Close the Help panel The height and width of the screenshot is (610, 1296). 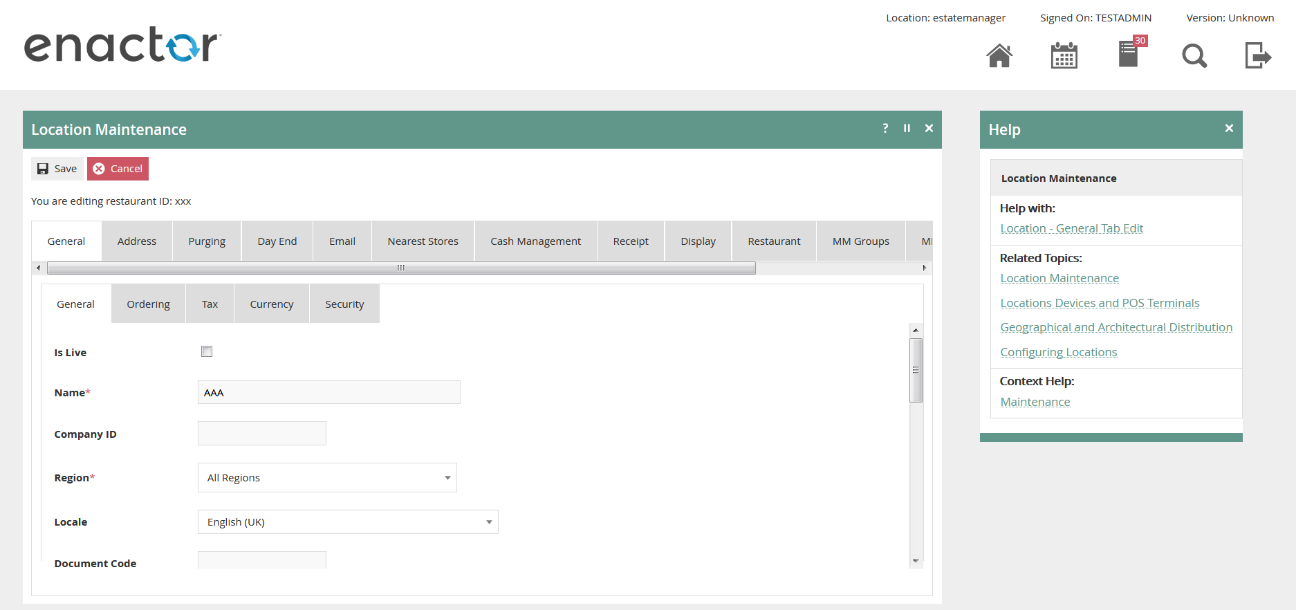[1229, 128]
